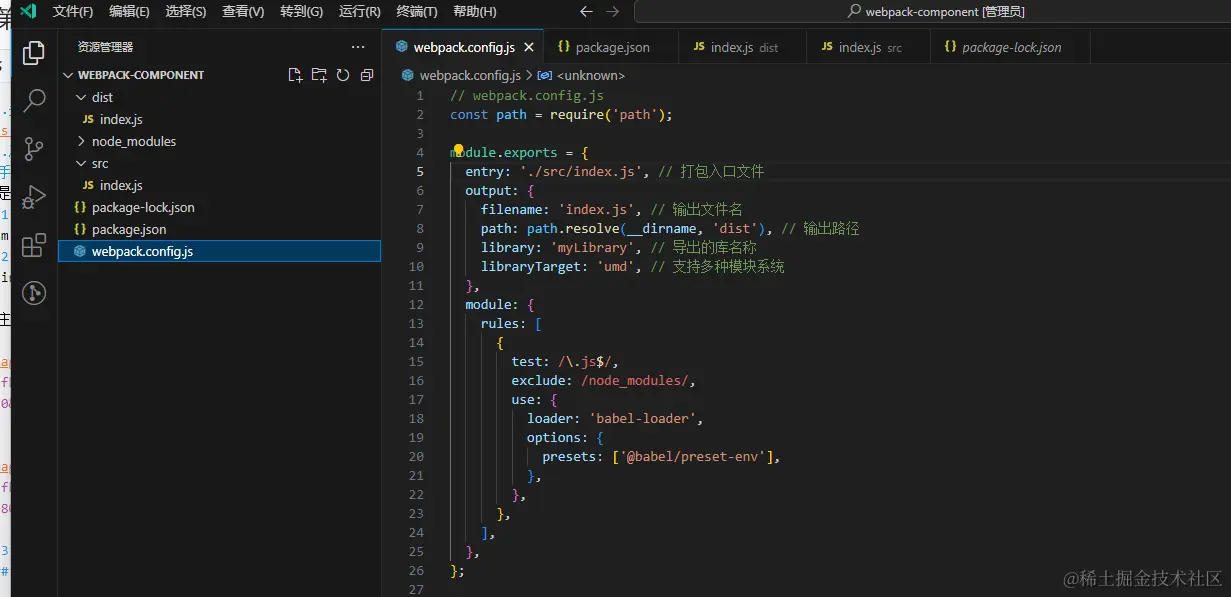Click './src/index.js' entry string on line 5
The width and height of the screenshot is (1231, 597).
[x=580, y=171]
